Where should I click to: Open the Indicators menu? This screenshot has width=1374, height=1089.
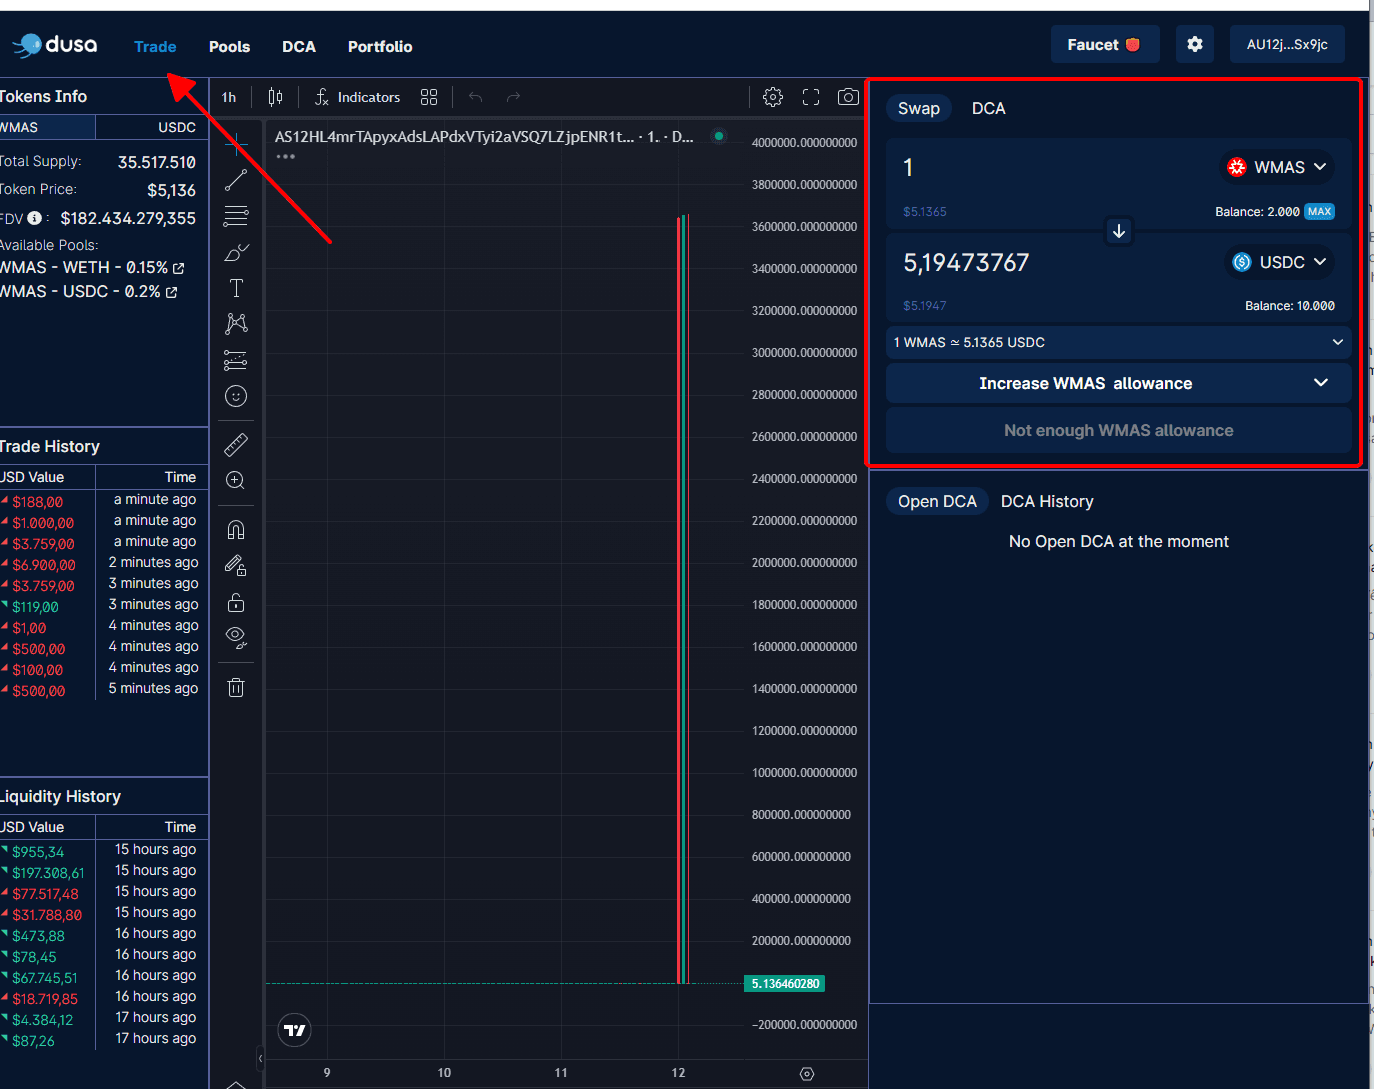pos(357,97)
